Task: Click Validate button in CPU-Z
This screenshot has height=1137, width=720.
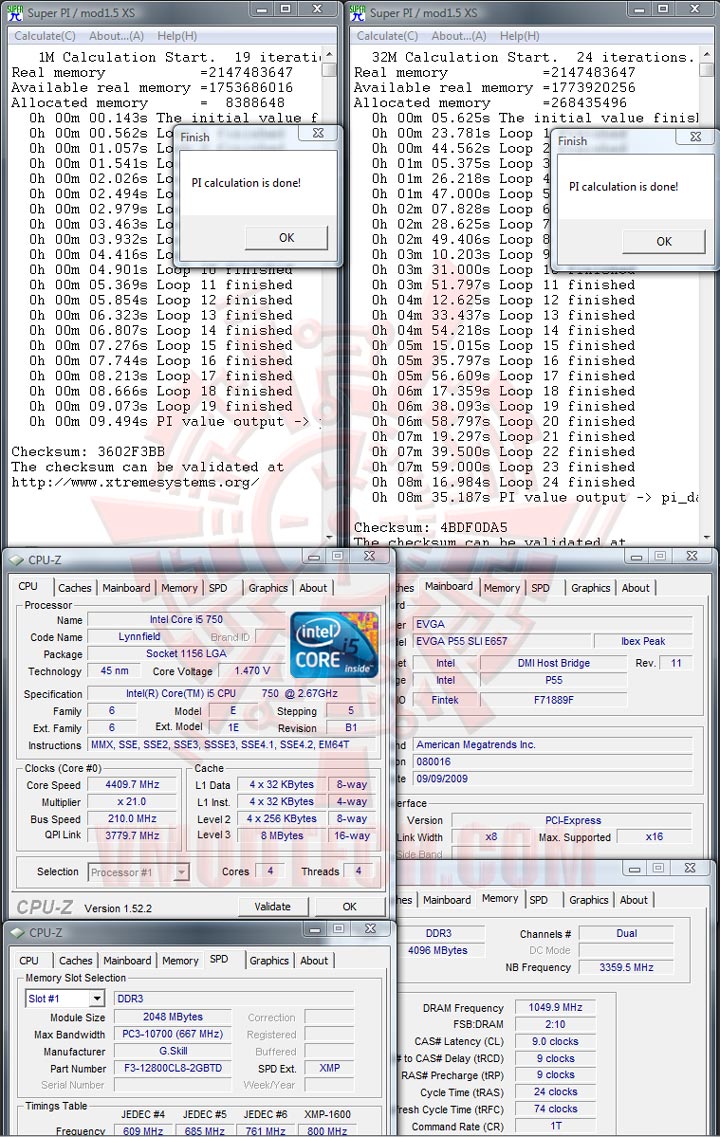Action: pyautogui.click(x=273, y=906)
